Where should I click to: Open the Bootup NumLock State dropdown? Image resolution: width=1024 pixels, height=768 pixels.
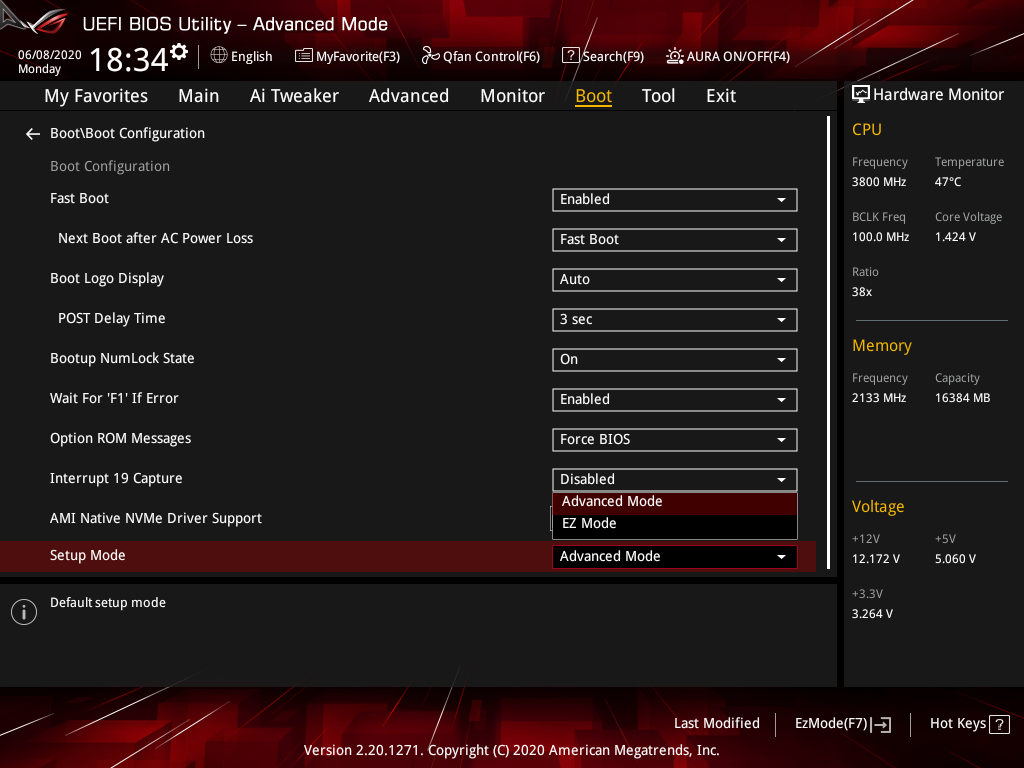(675, 360)
